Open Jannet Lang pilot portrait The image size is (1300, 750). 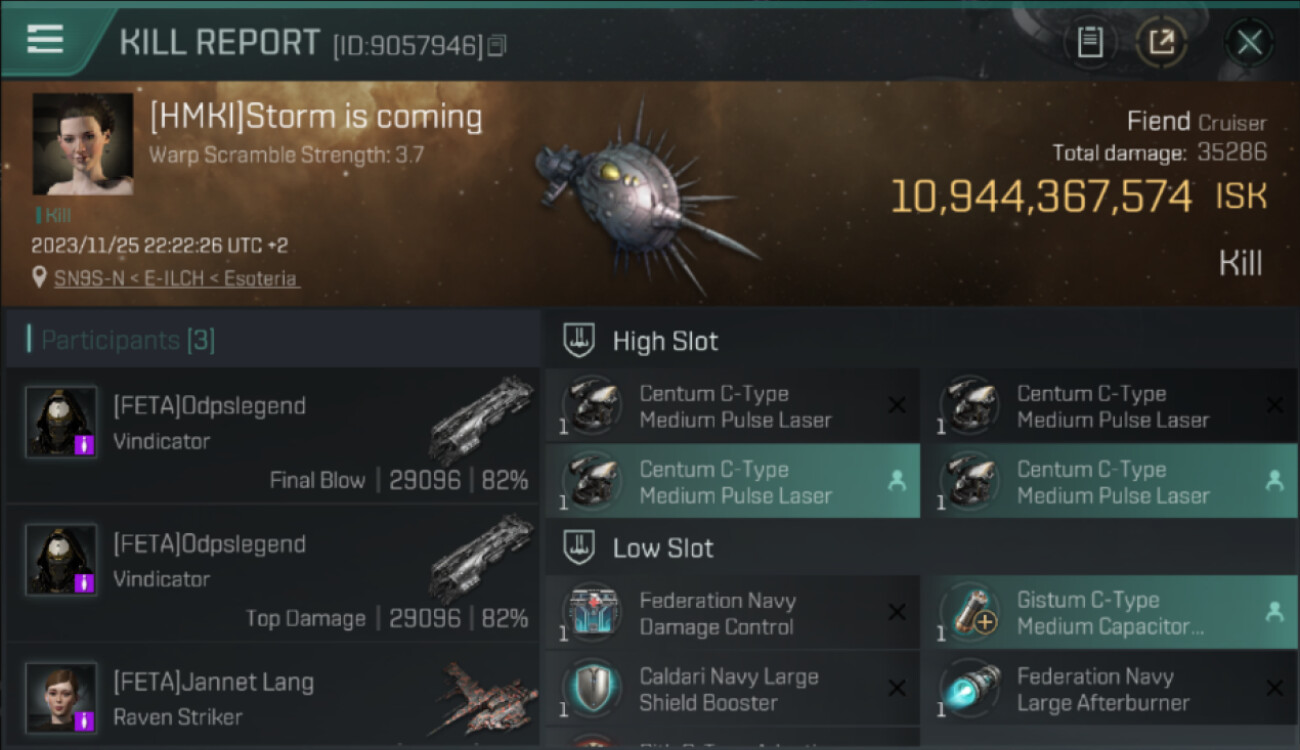(x=61, y=698)
